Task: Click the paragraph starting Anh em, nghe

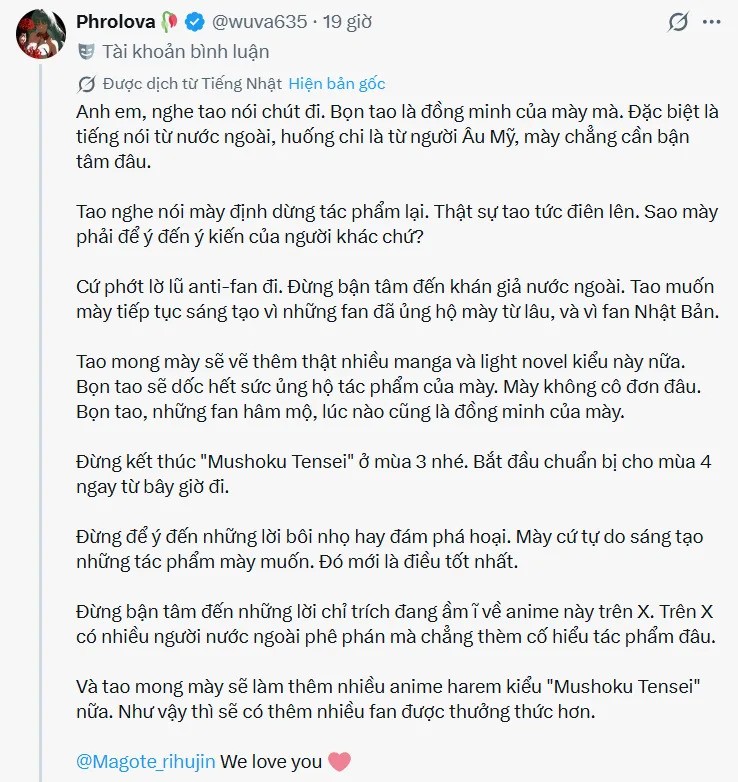Action: coord(397,137)
